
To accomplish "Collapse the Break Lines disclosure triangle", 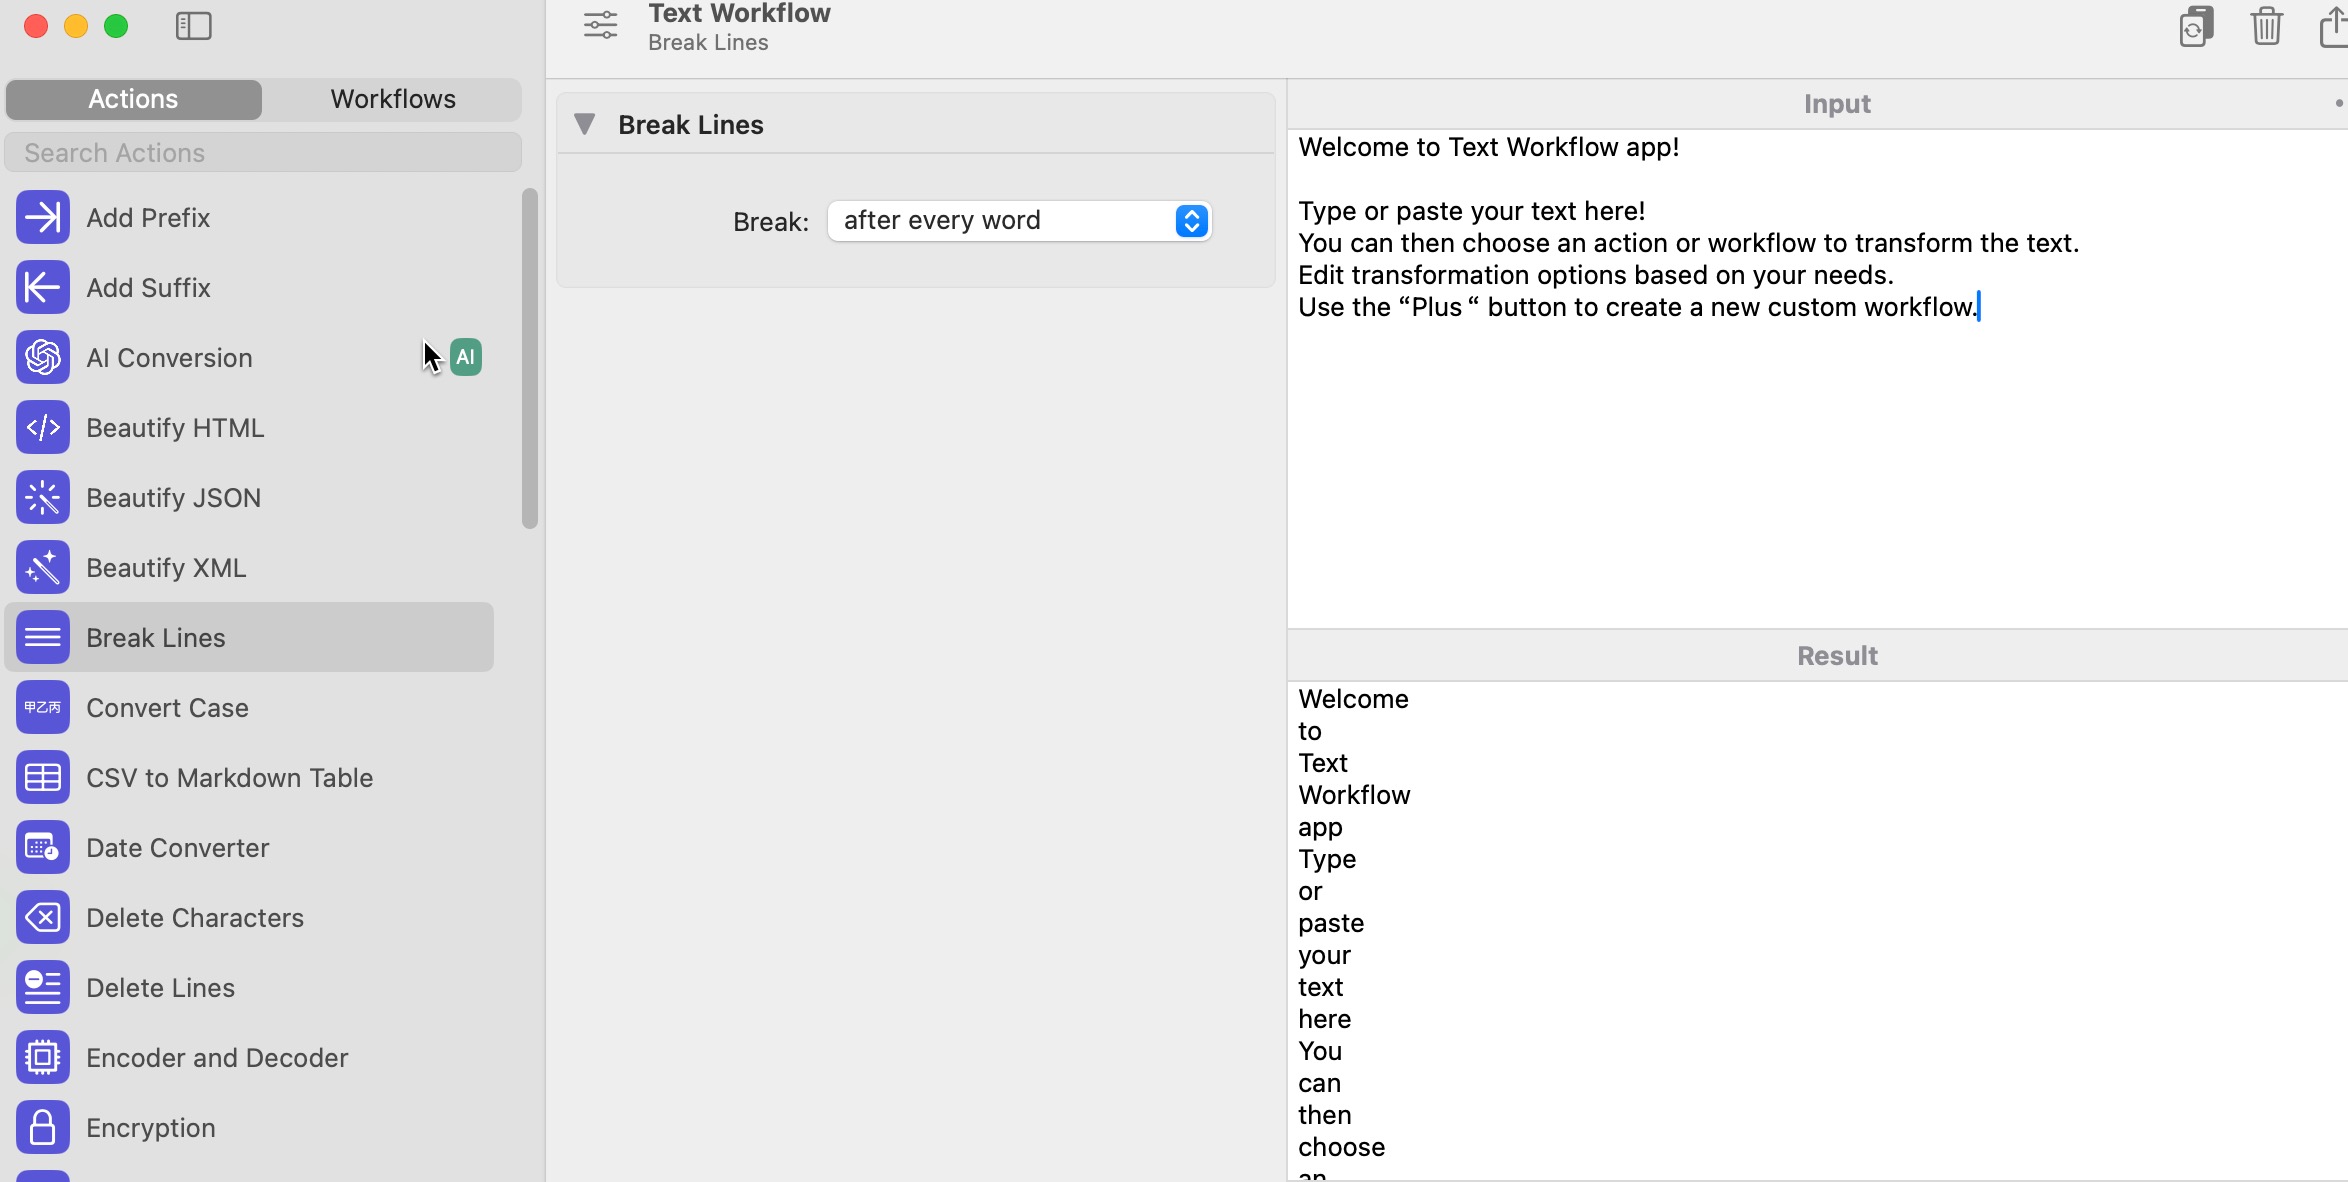I will pyautogui.click(x=585, y=124).
